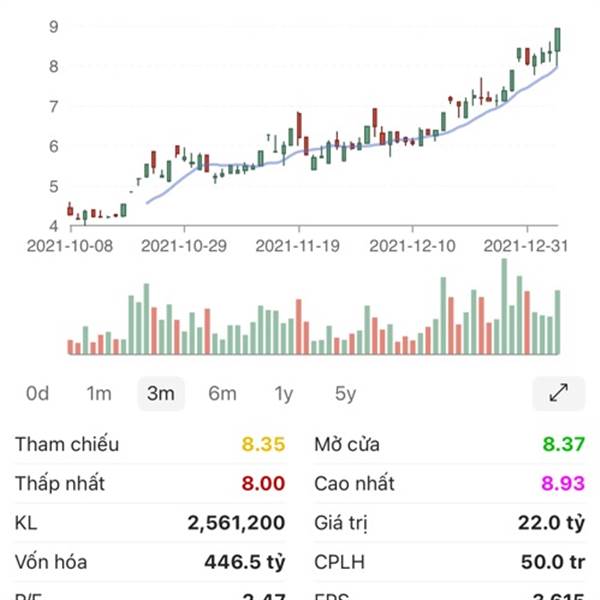Tap the Mở cửa label
Image resolution: width=600 pixels, height=600 pixels.
(x=347, y=444)
